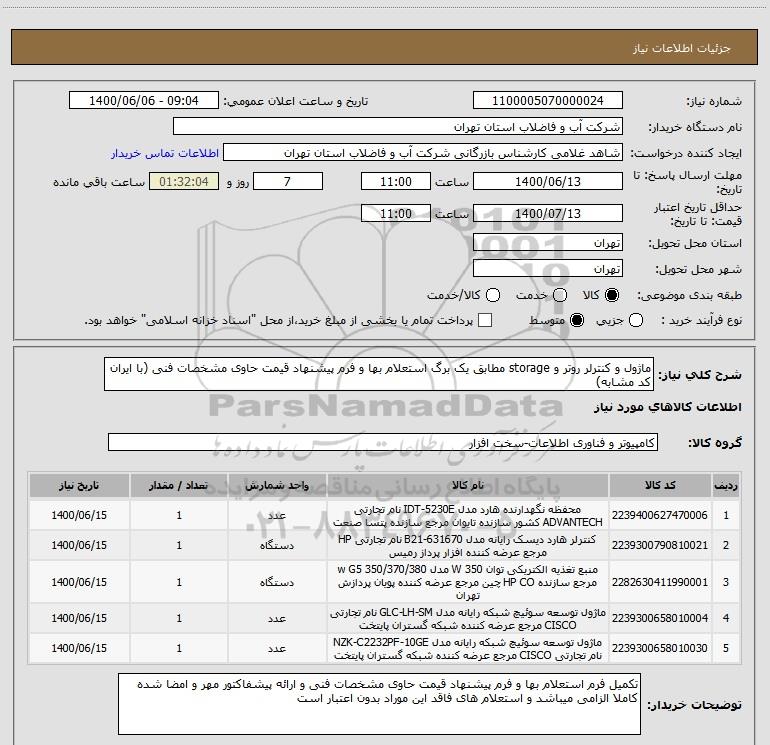Click item code 2239400627470006

[660, 515]
